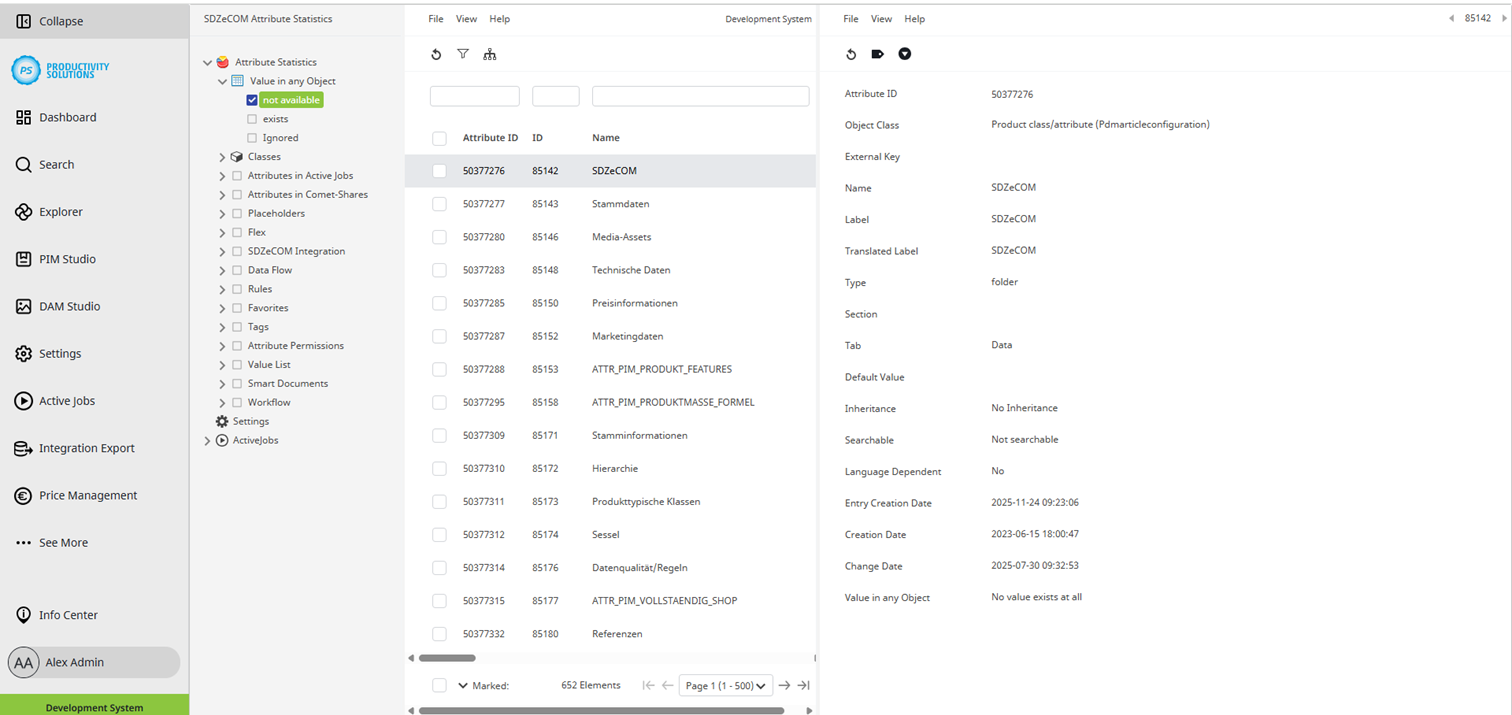
Task: Open the page selection dropdown
Action: [725, 685]
